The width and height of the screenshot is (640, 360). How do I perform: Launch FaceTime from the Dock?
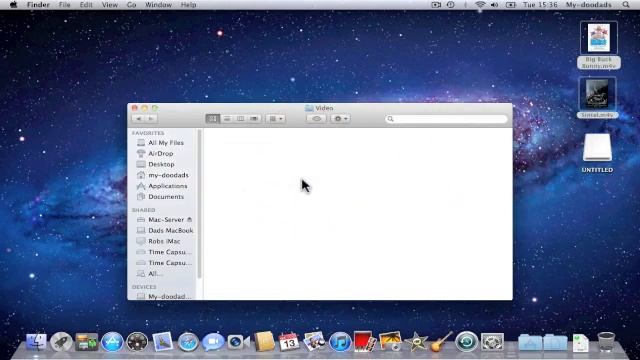point(238,342)
